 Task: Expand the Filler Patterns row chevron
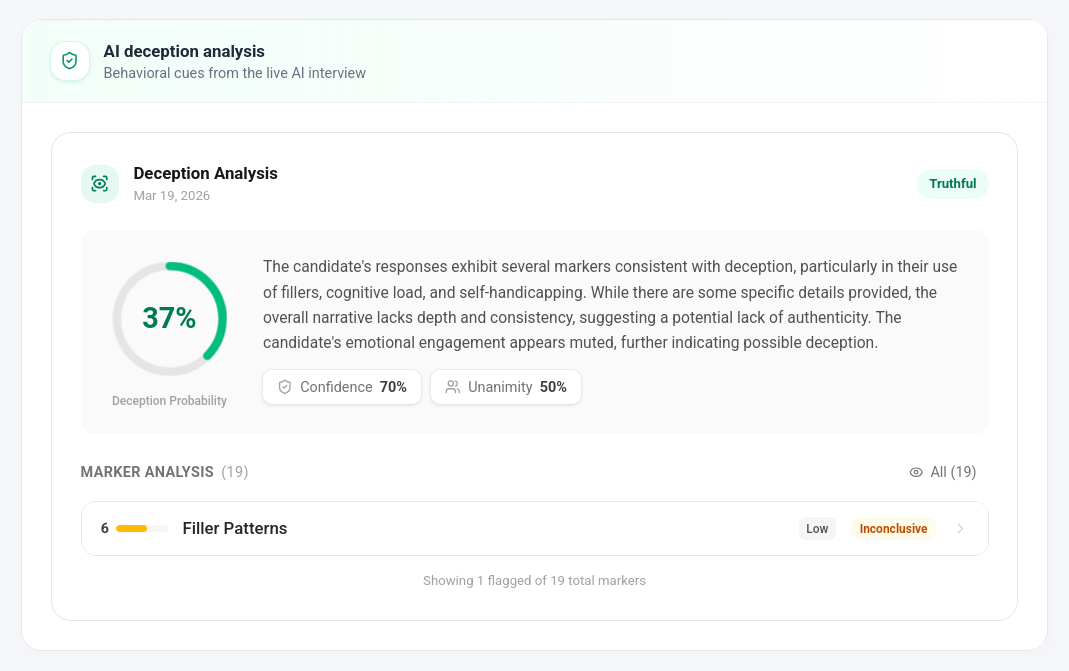click(960, 529)
